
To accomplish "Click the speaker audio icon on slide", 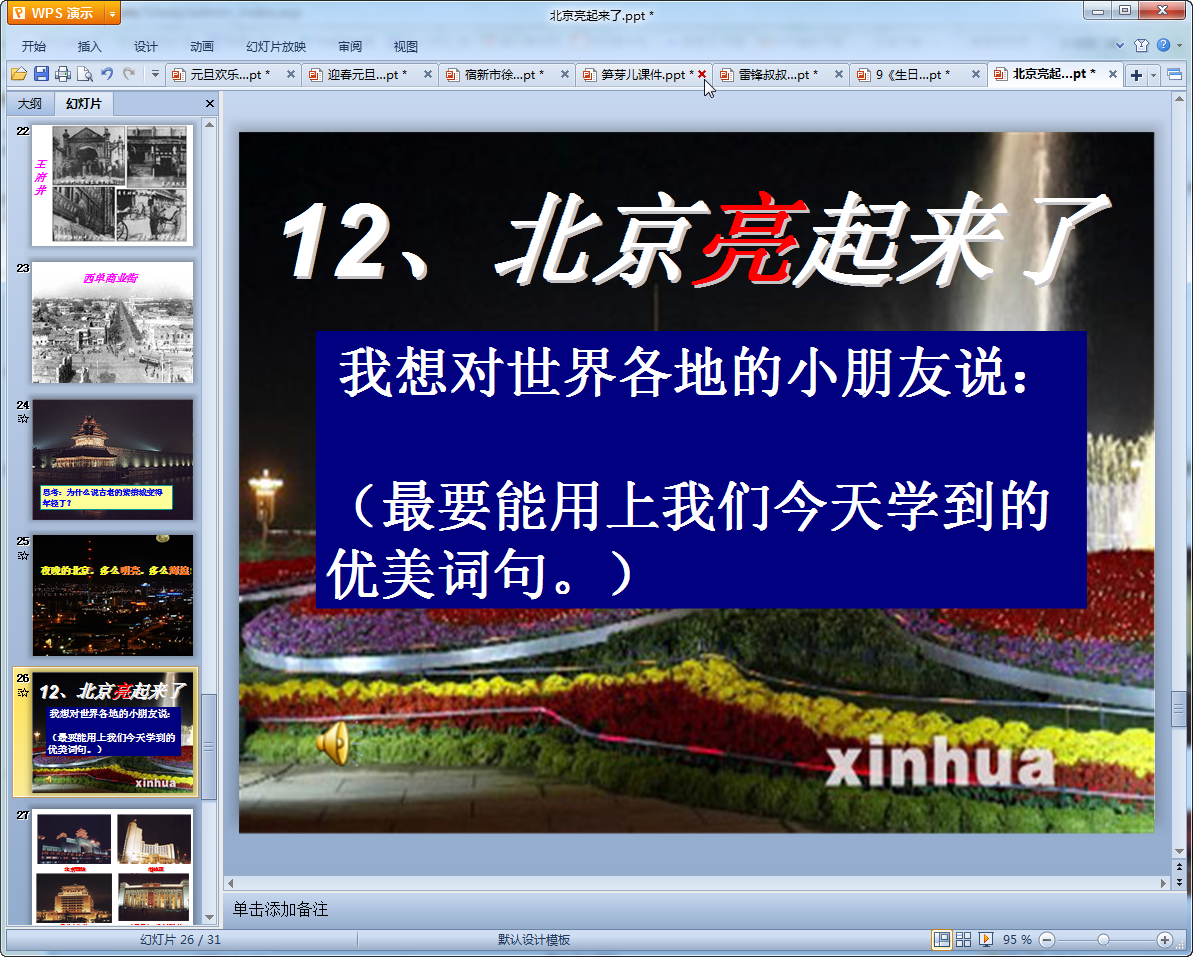I will [333, 743].
